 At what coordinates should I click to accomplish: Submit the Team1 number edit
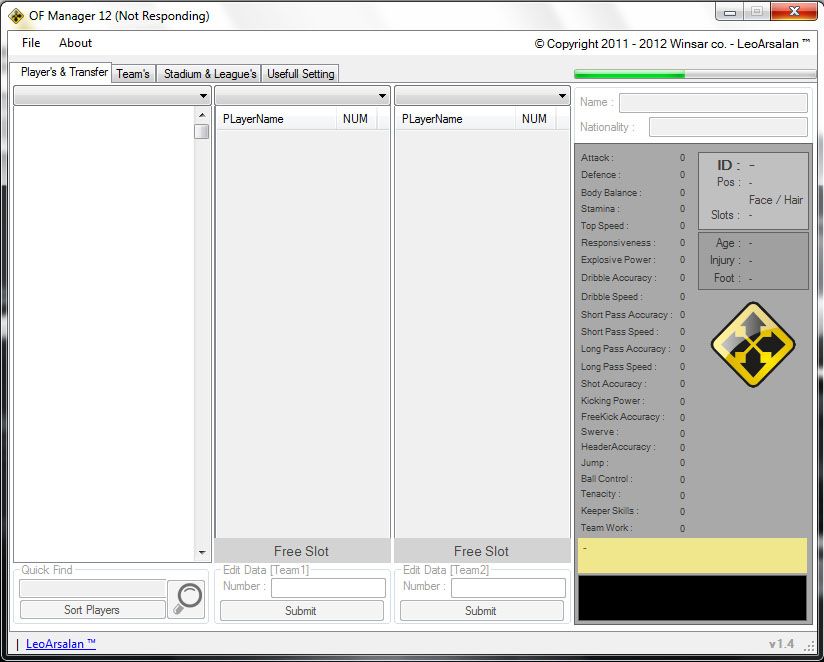click(301, 611)
